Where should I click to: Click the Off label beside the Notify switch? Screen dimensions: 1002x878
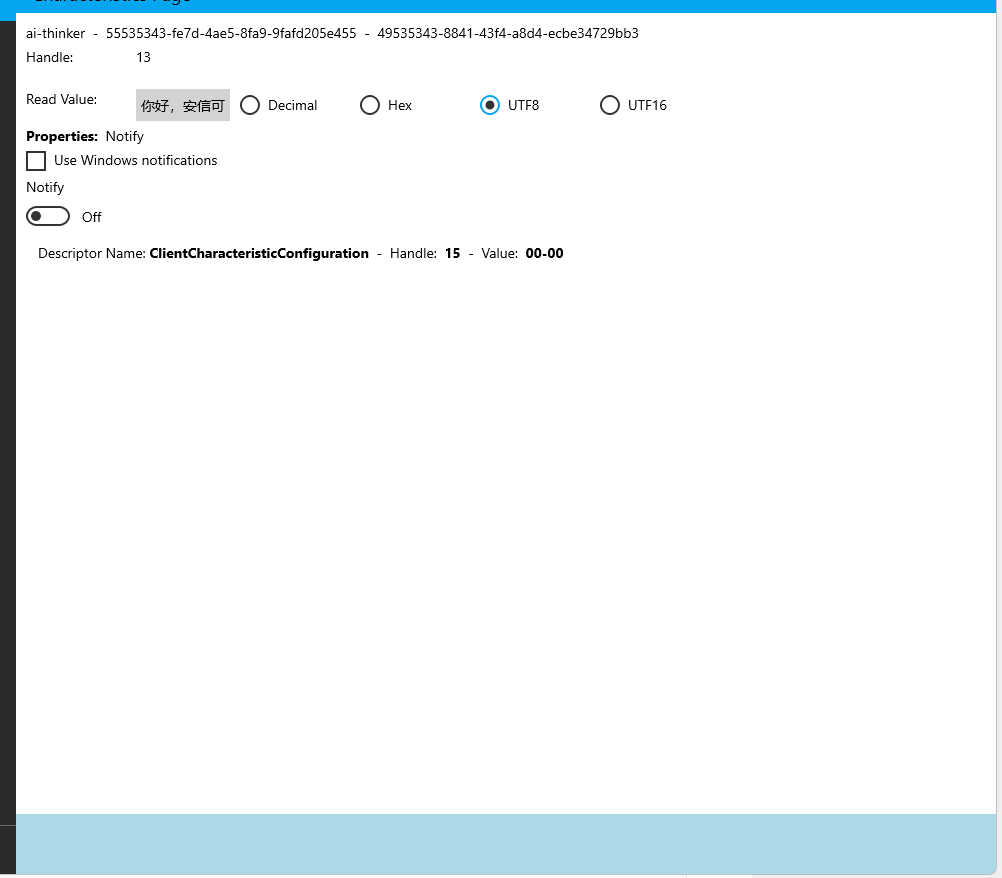(91, 217)
